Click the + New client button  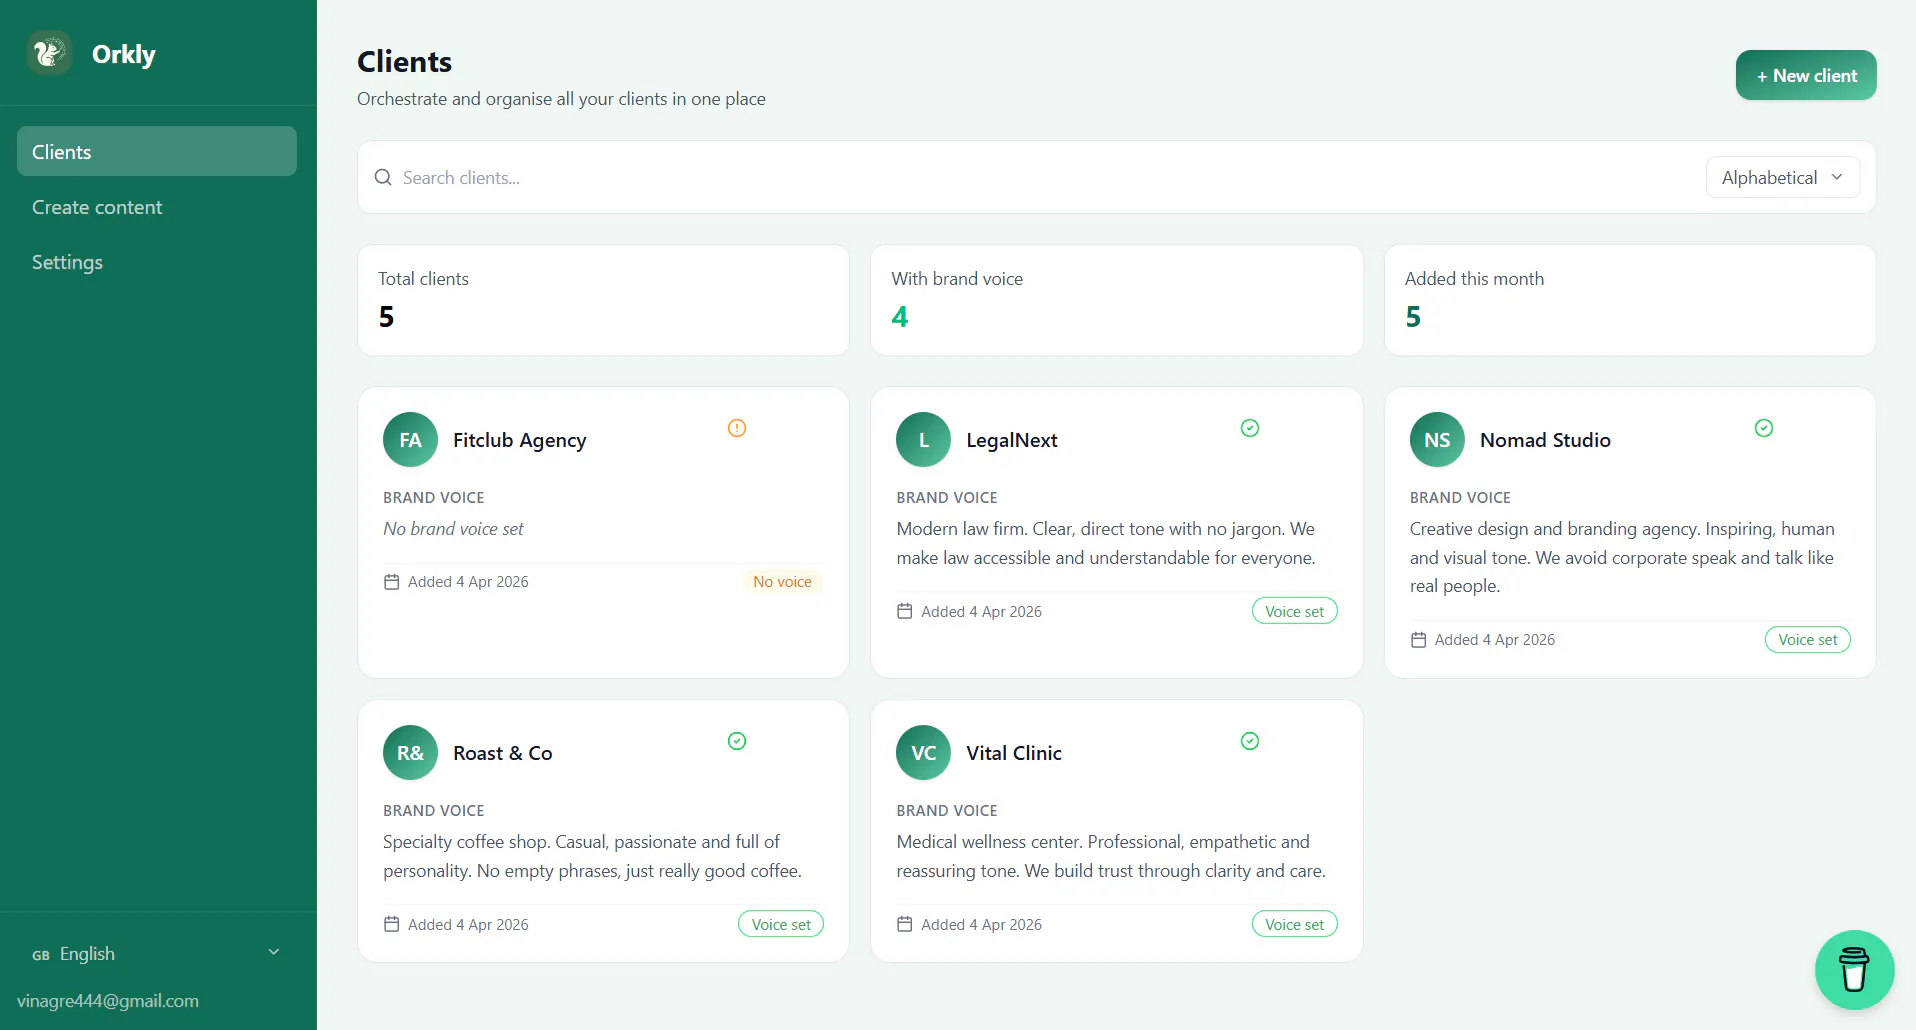[1806, 75]
